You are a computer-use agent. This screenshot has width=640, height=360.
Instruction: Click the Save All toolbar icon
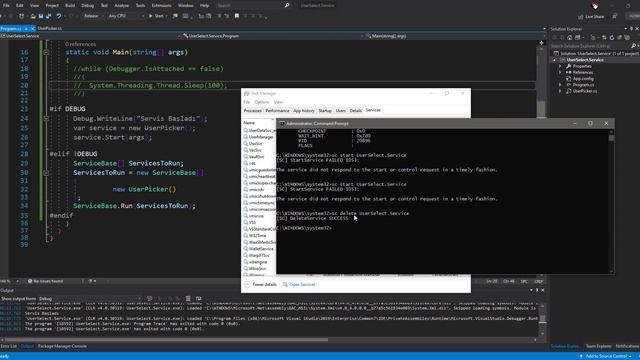pos(49,16)
